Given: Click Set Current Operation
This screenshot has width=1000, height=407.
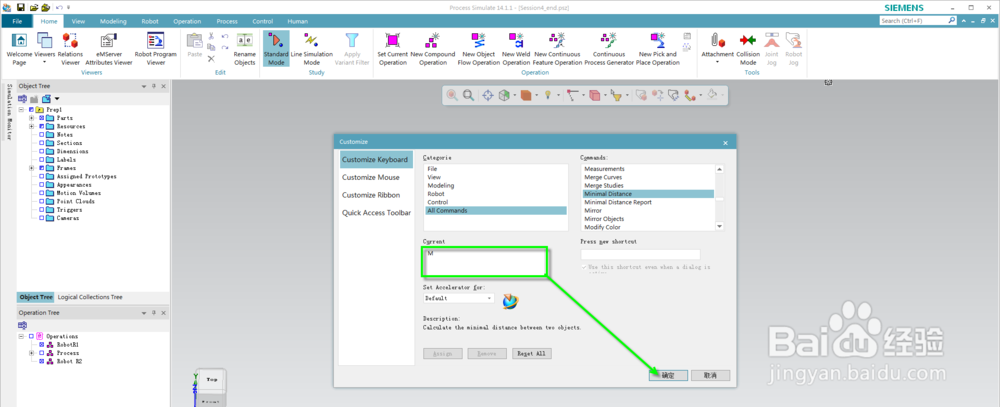Looking at the screenshot, I should coord(392,48).
